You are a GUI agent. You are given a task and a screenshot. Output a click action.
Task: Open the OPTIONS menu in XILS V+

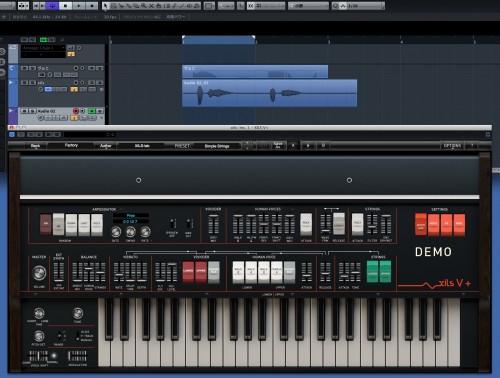(x=452, y=146)
